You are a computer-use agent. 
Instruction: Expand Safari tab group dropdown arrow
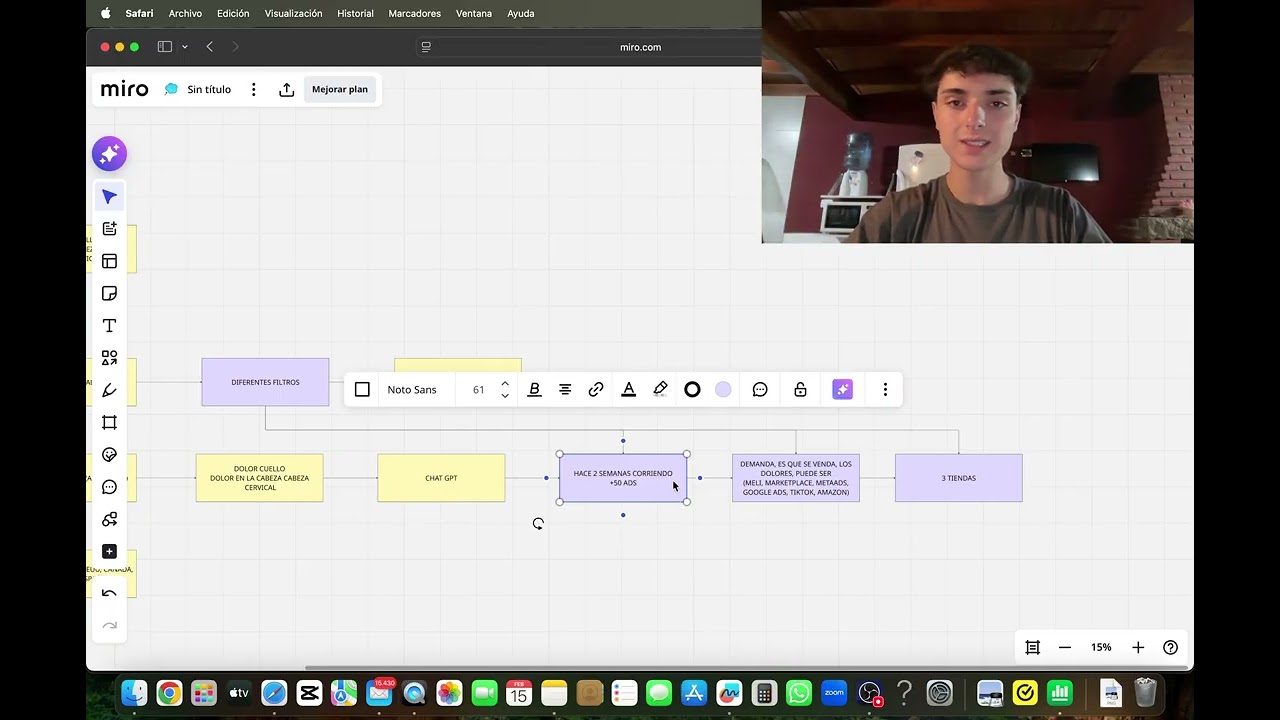(185, 47)
